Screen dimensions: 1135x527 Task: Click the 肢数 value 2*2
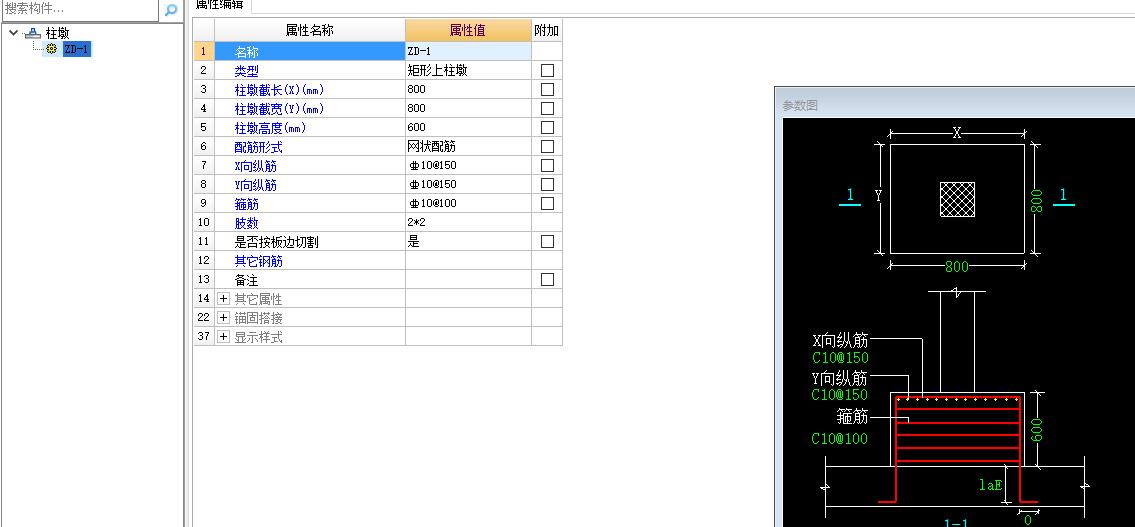pos(468,222)
